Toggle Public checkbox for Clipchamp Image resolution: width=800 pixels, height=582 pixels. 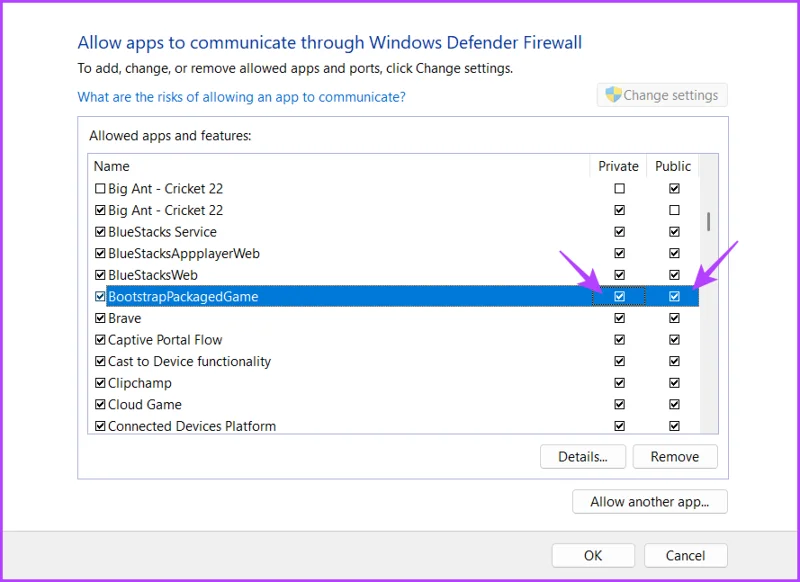pyautogui.click(x=674, y=383)
